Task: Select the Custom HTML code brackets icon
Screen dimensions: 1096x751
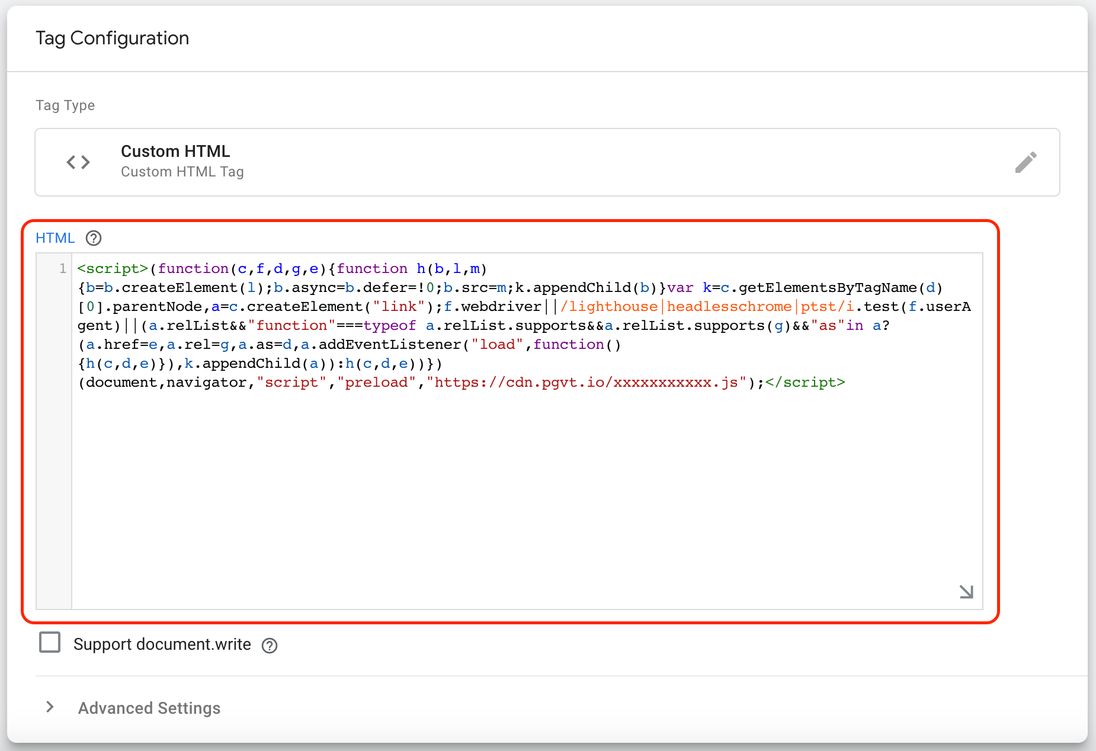Action: click(77, 161)
